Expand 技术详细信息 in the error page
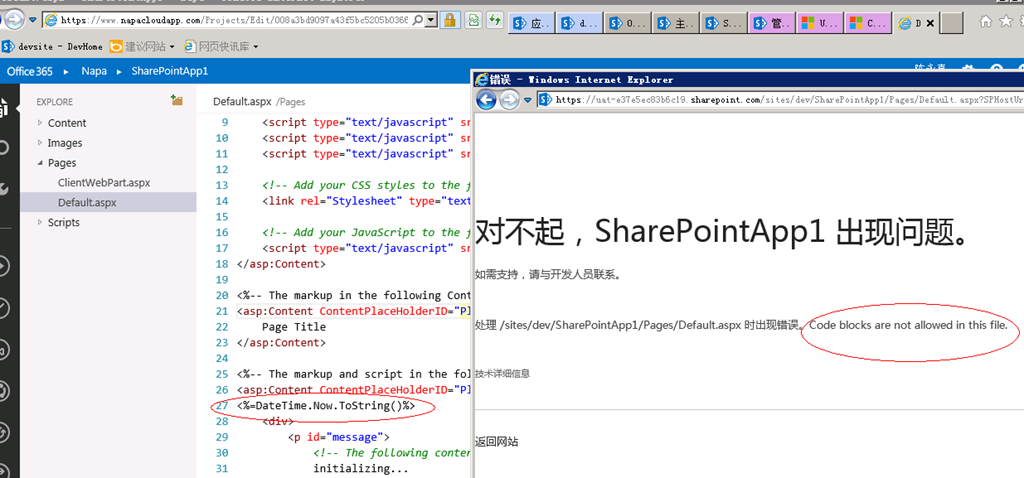 (502, 374)
